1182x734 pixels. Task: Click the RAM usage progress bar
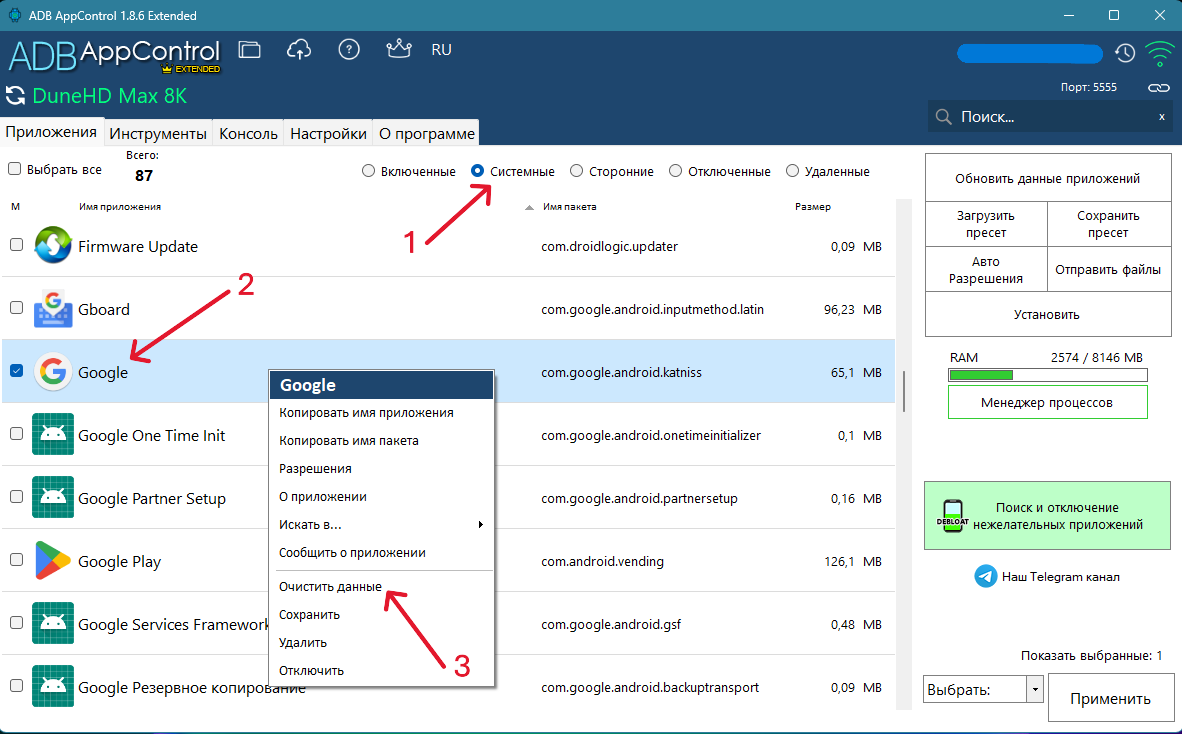tap(1047, 375)
